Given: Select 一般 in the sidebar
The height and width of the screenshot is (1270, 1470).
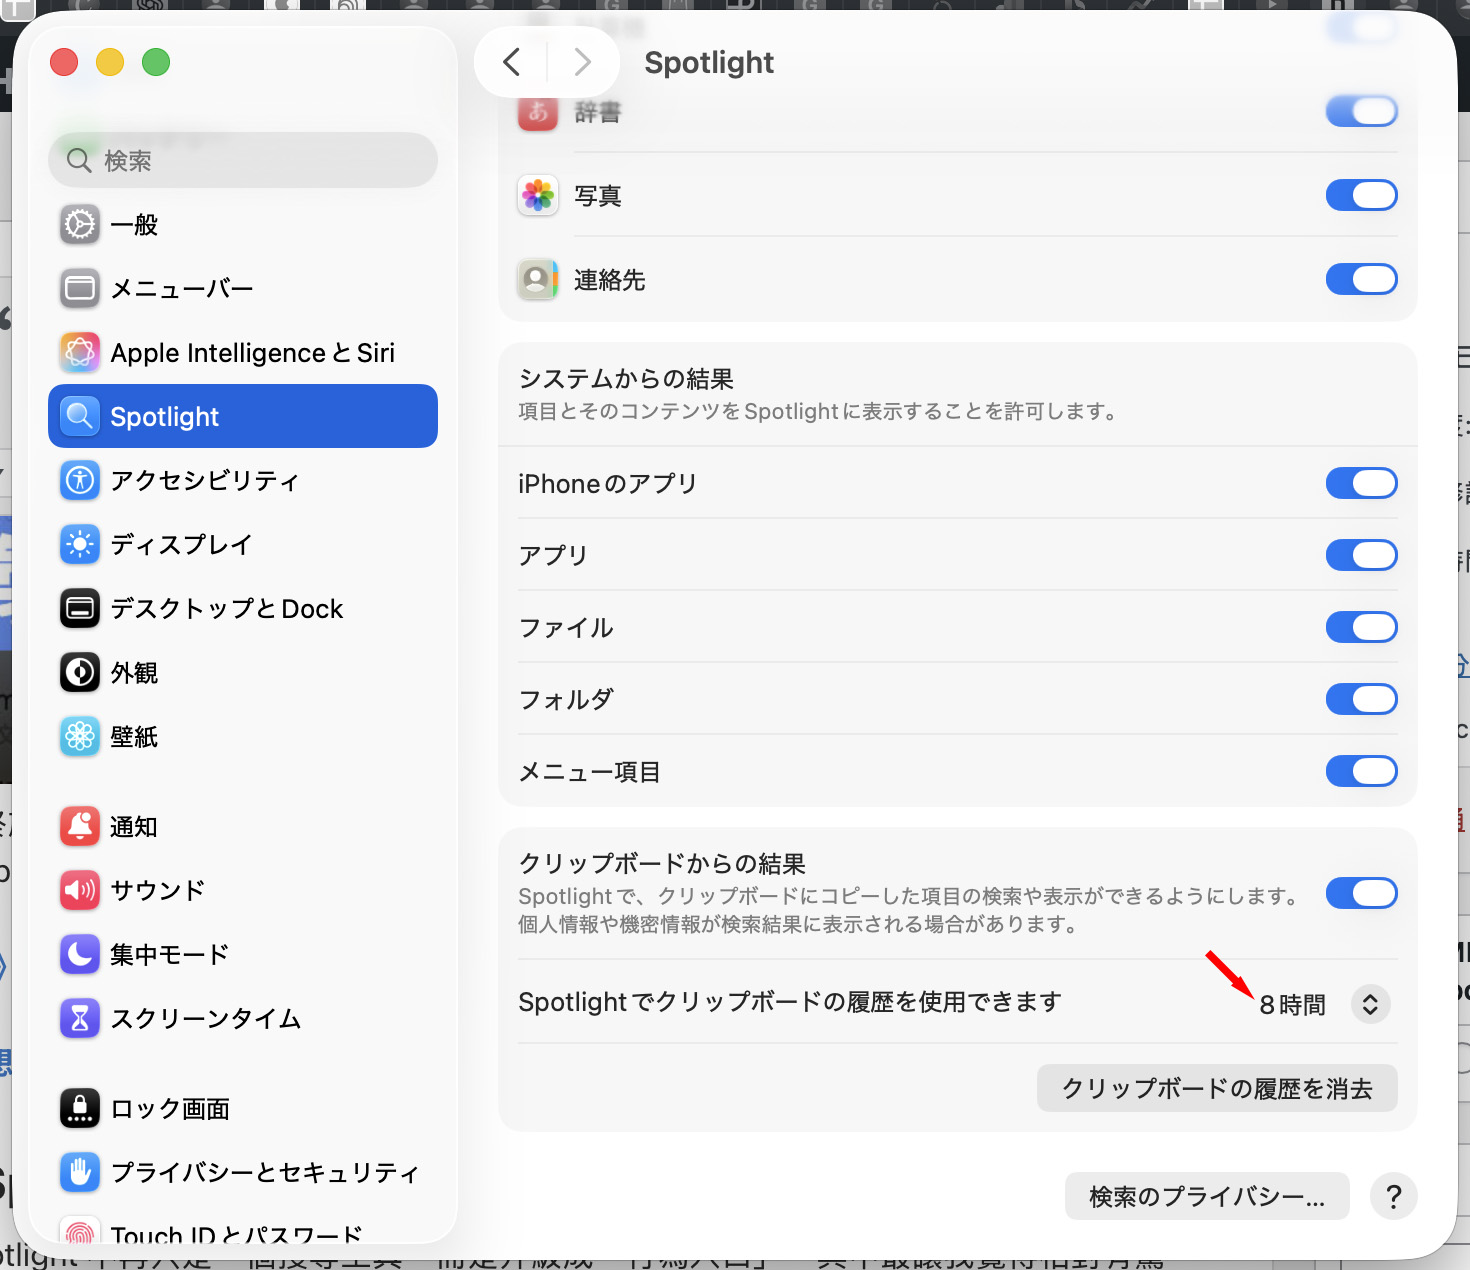Looking at the screenshot, I should [134, 225].
